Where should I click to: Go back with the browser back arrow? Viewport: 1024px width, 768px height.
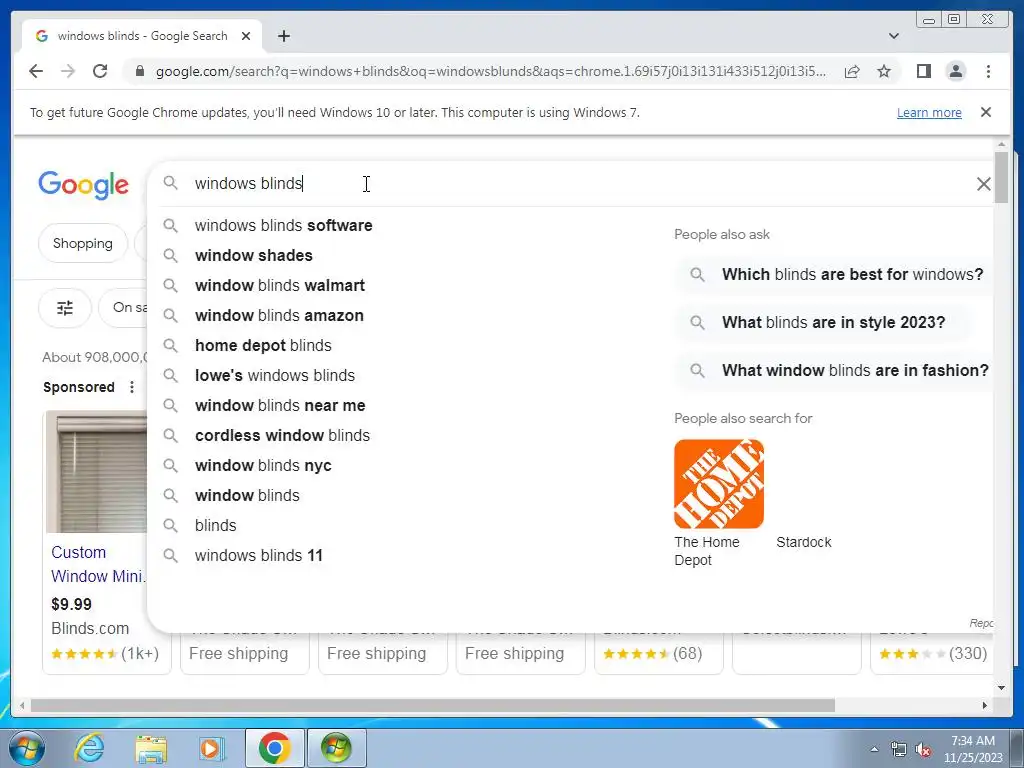coord(36,71)
